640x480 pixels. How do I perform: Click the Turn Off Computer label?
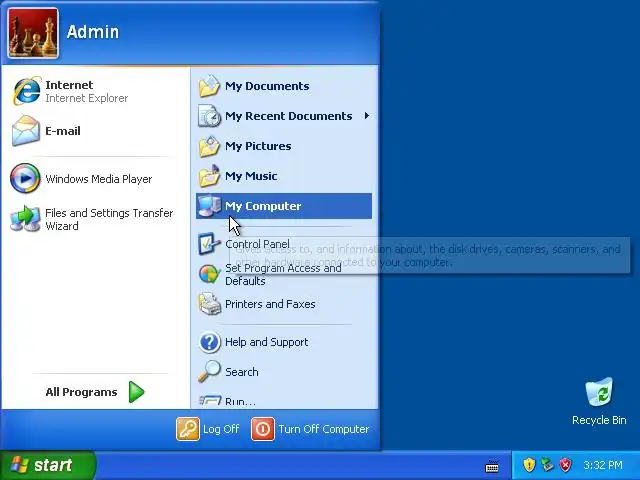324,429
